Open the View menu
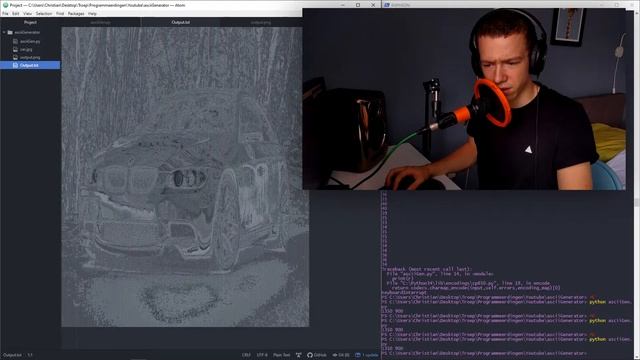 [27, 13]
